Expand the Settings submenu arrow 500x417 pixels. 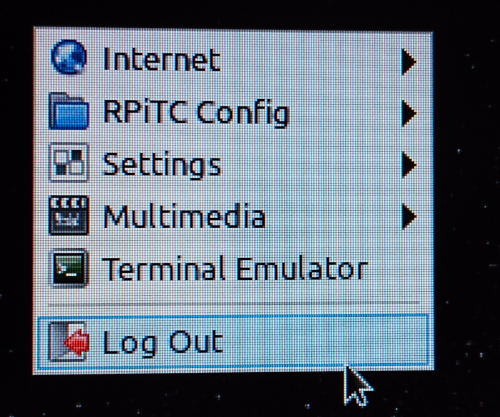(409, 165)
